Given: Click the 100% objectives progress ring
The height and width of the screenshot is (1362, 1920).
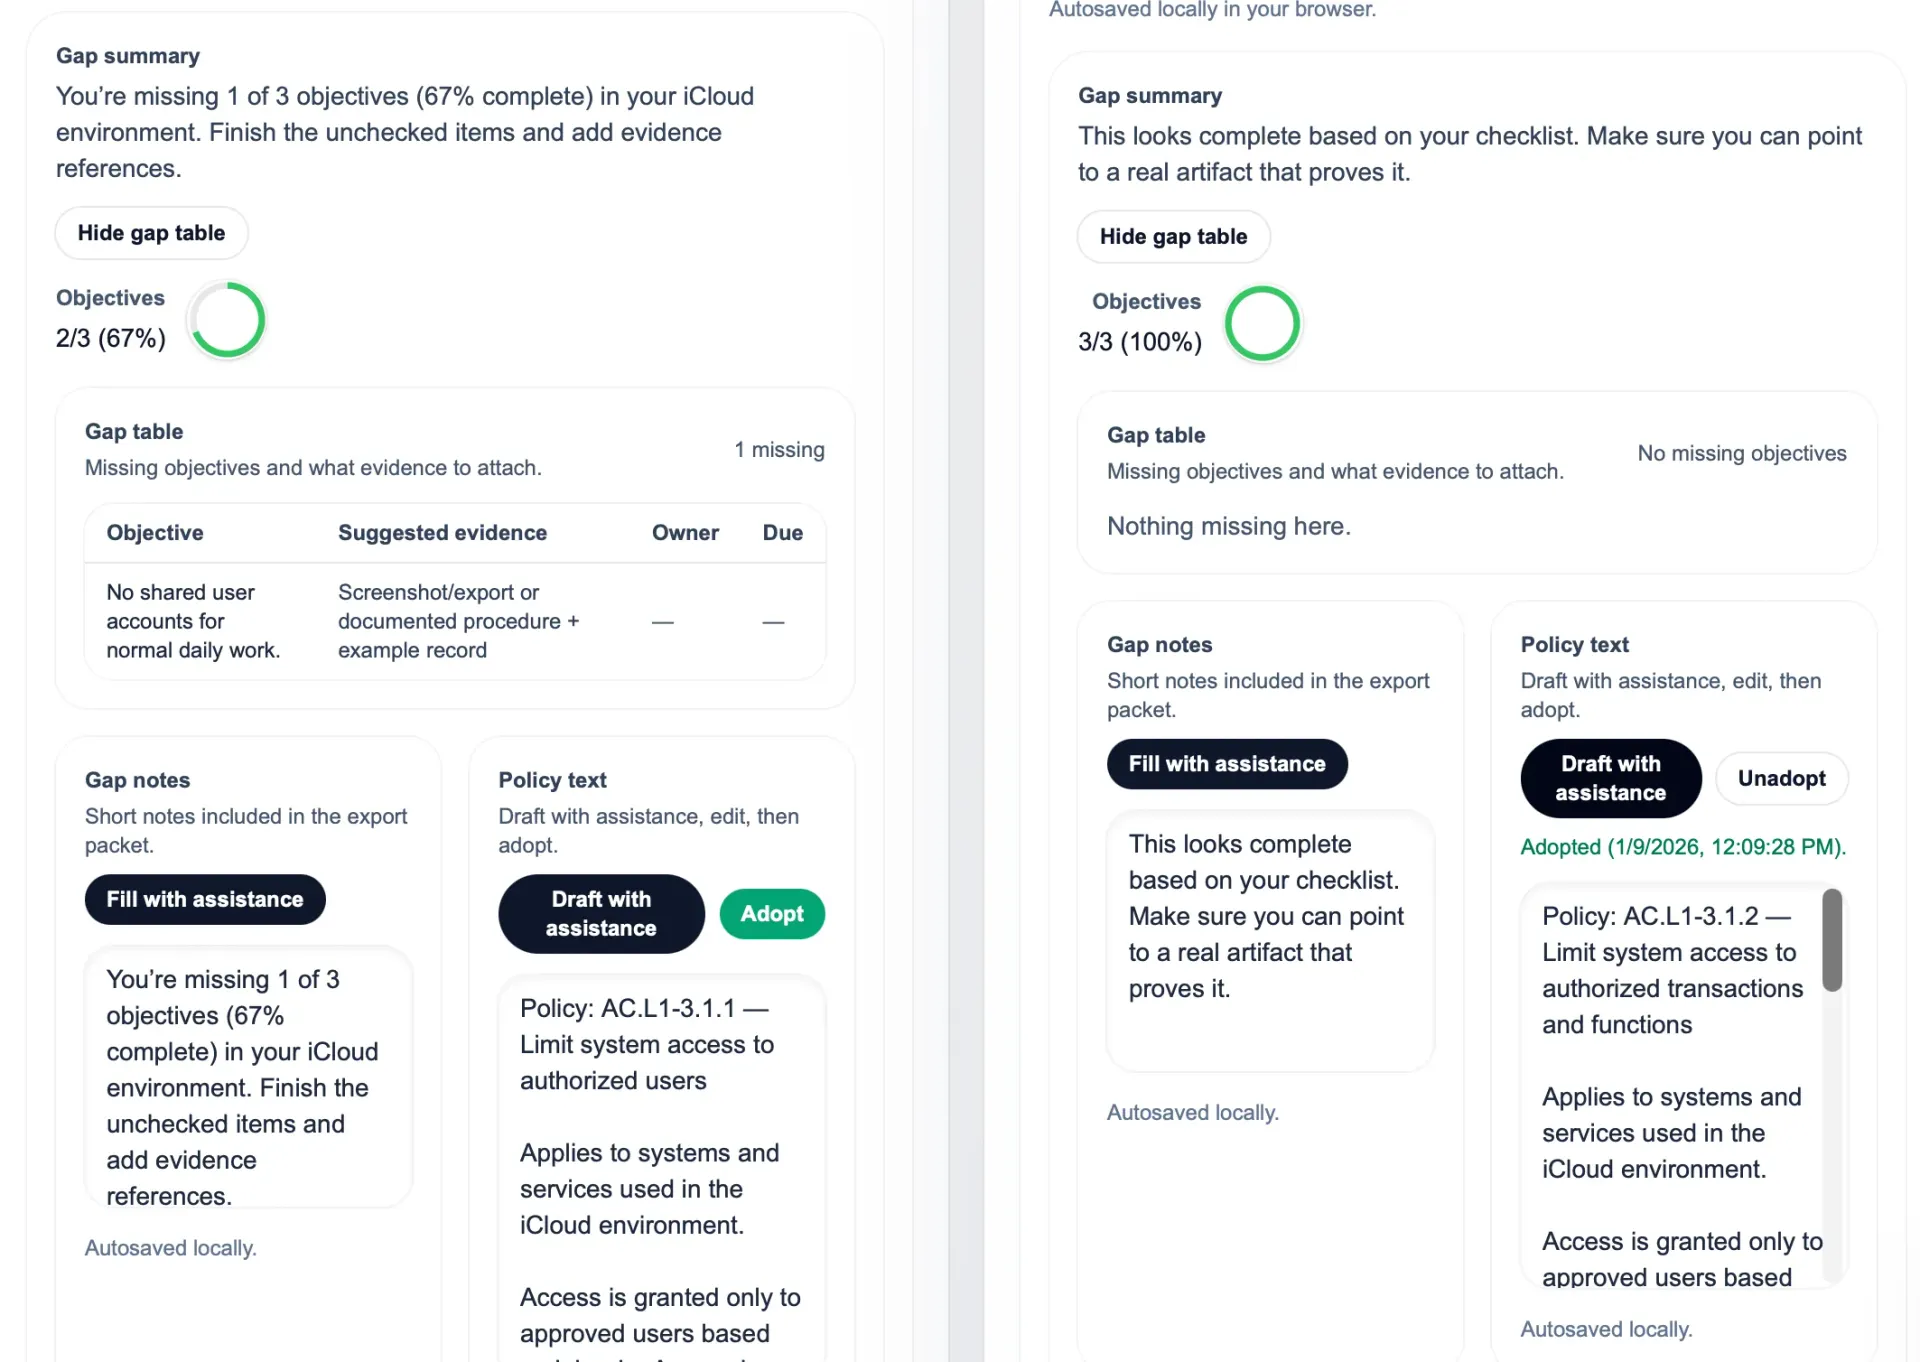Looking at the screenshot, I should pyautogui.click(x=1262, y=324).
